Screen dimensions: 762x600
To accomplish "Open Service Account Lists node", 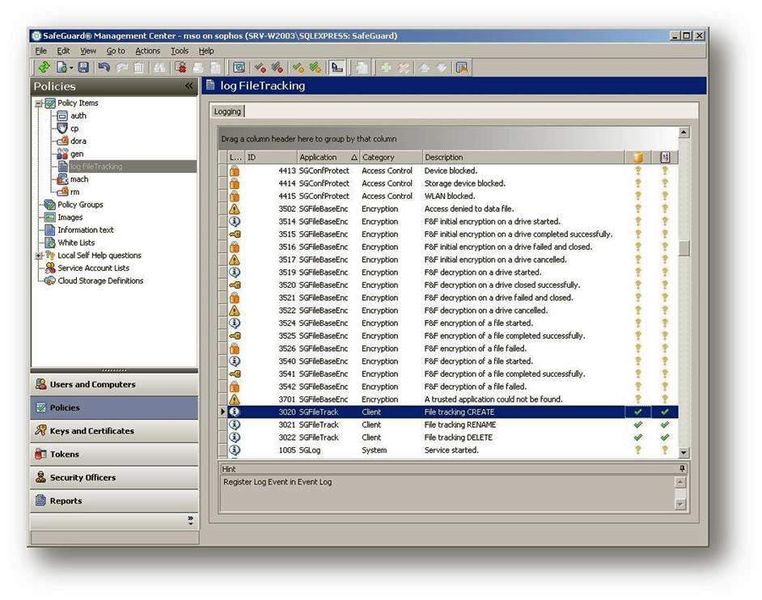I will tap(93, 268).
